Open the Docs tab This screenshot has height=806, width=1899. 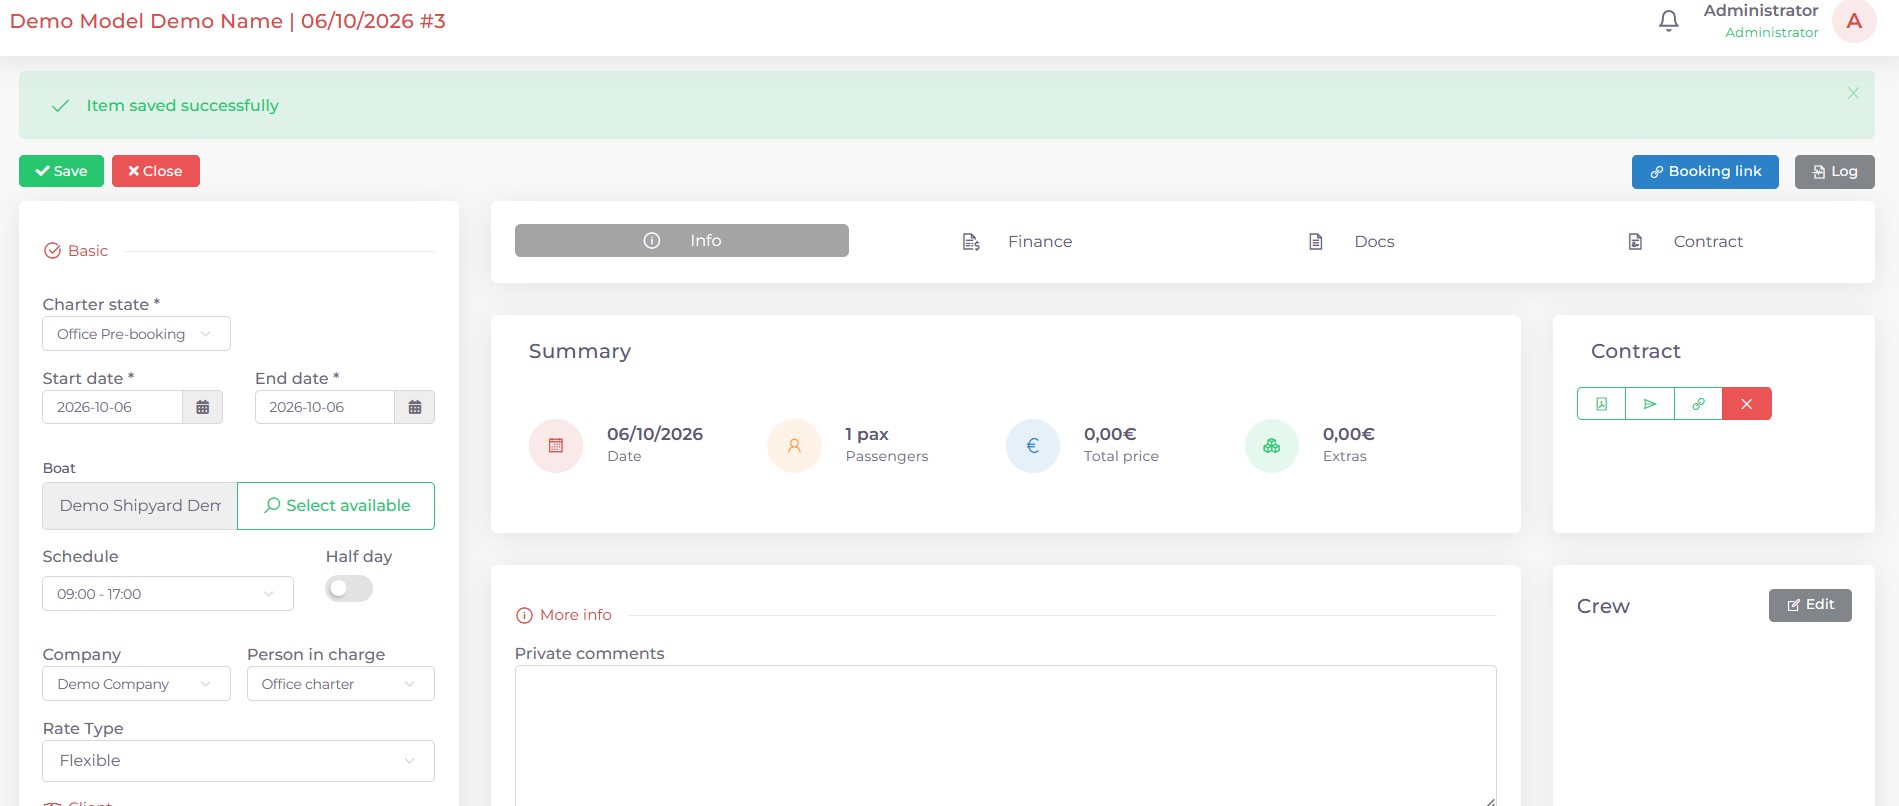(x=1351, y=242)
